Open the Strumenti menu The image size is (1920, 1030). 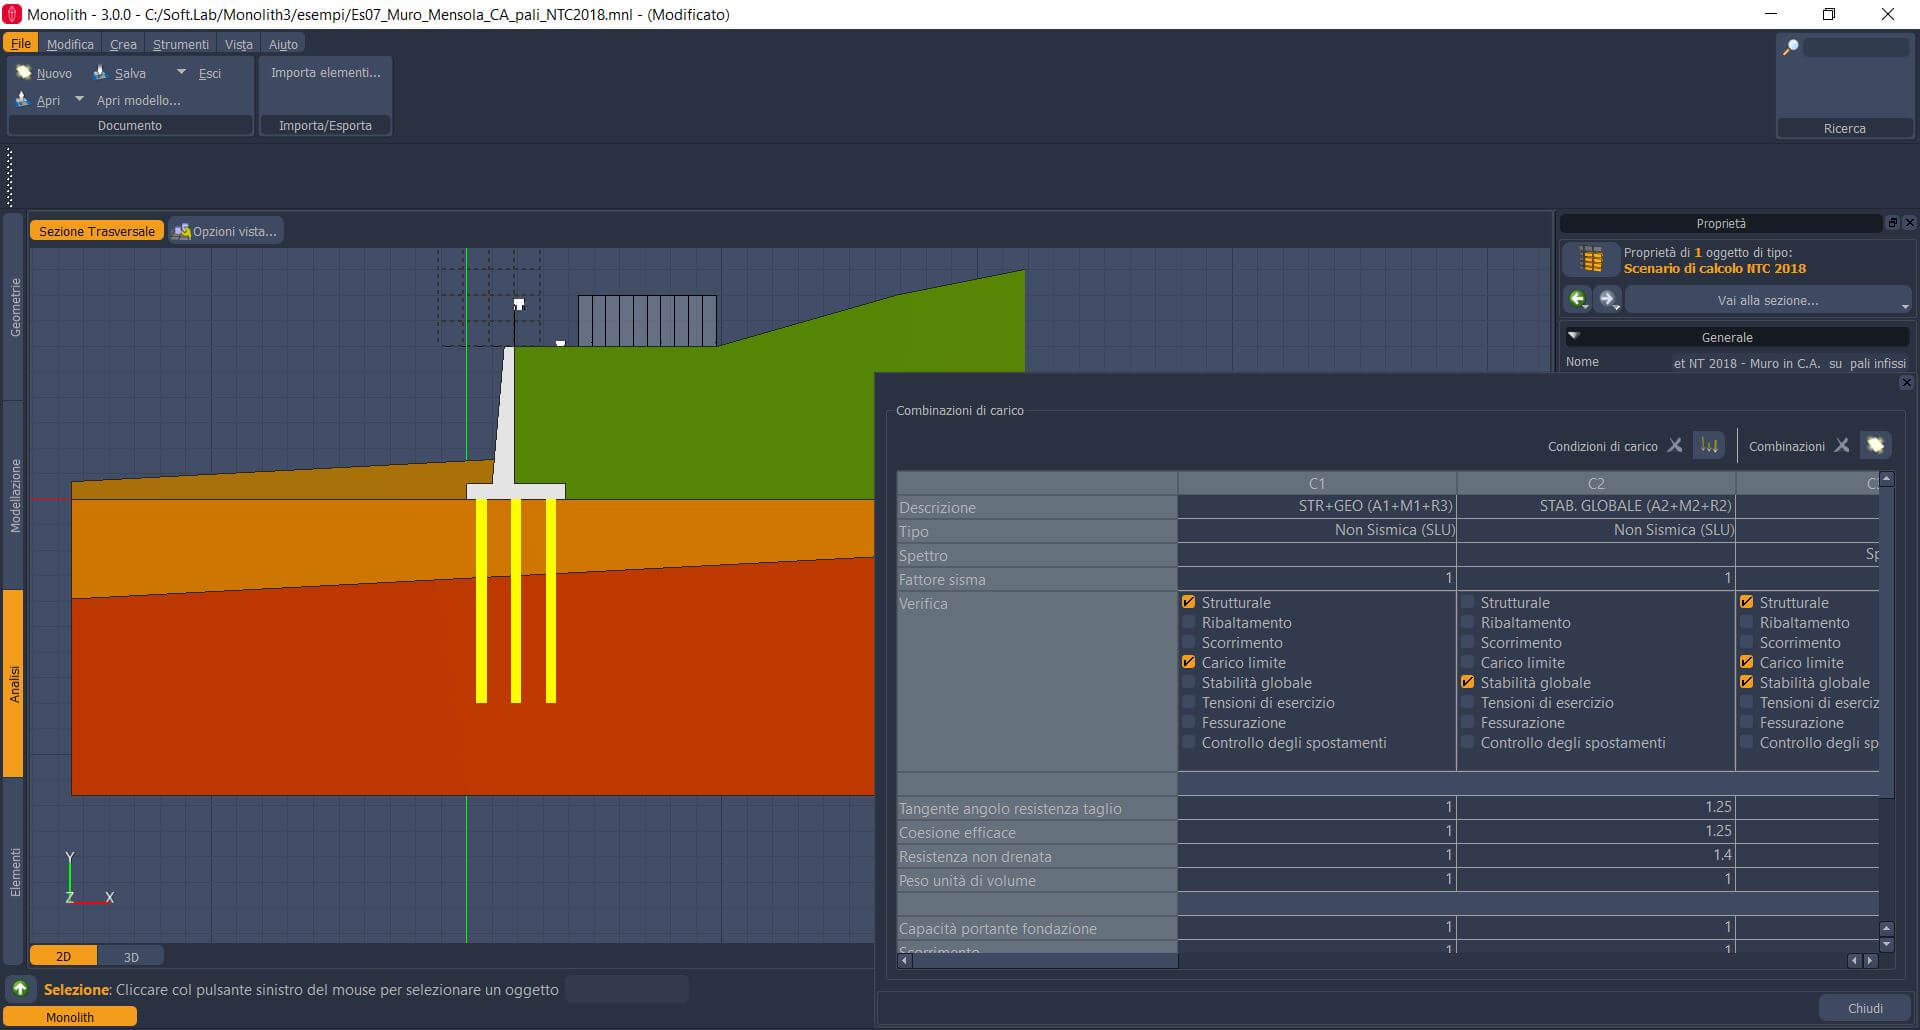click(180, 44)
